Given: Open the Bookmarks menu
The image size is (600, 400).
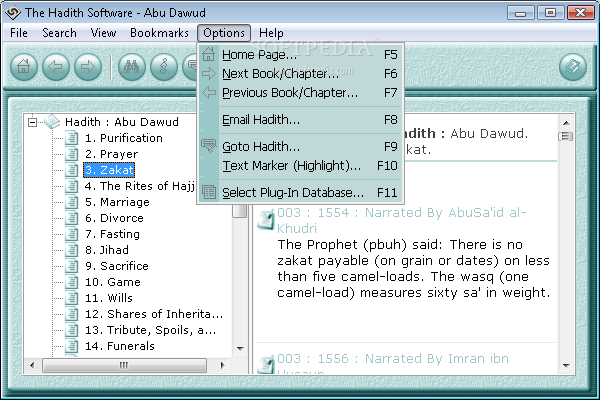Looking at the screenshot, I should [159, 33].
